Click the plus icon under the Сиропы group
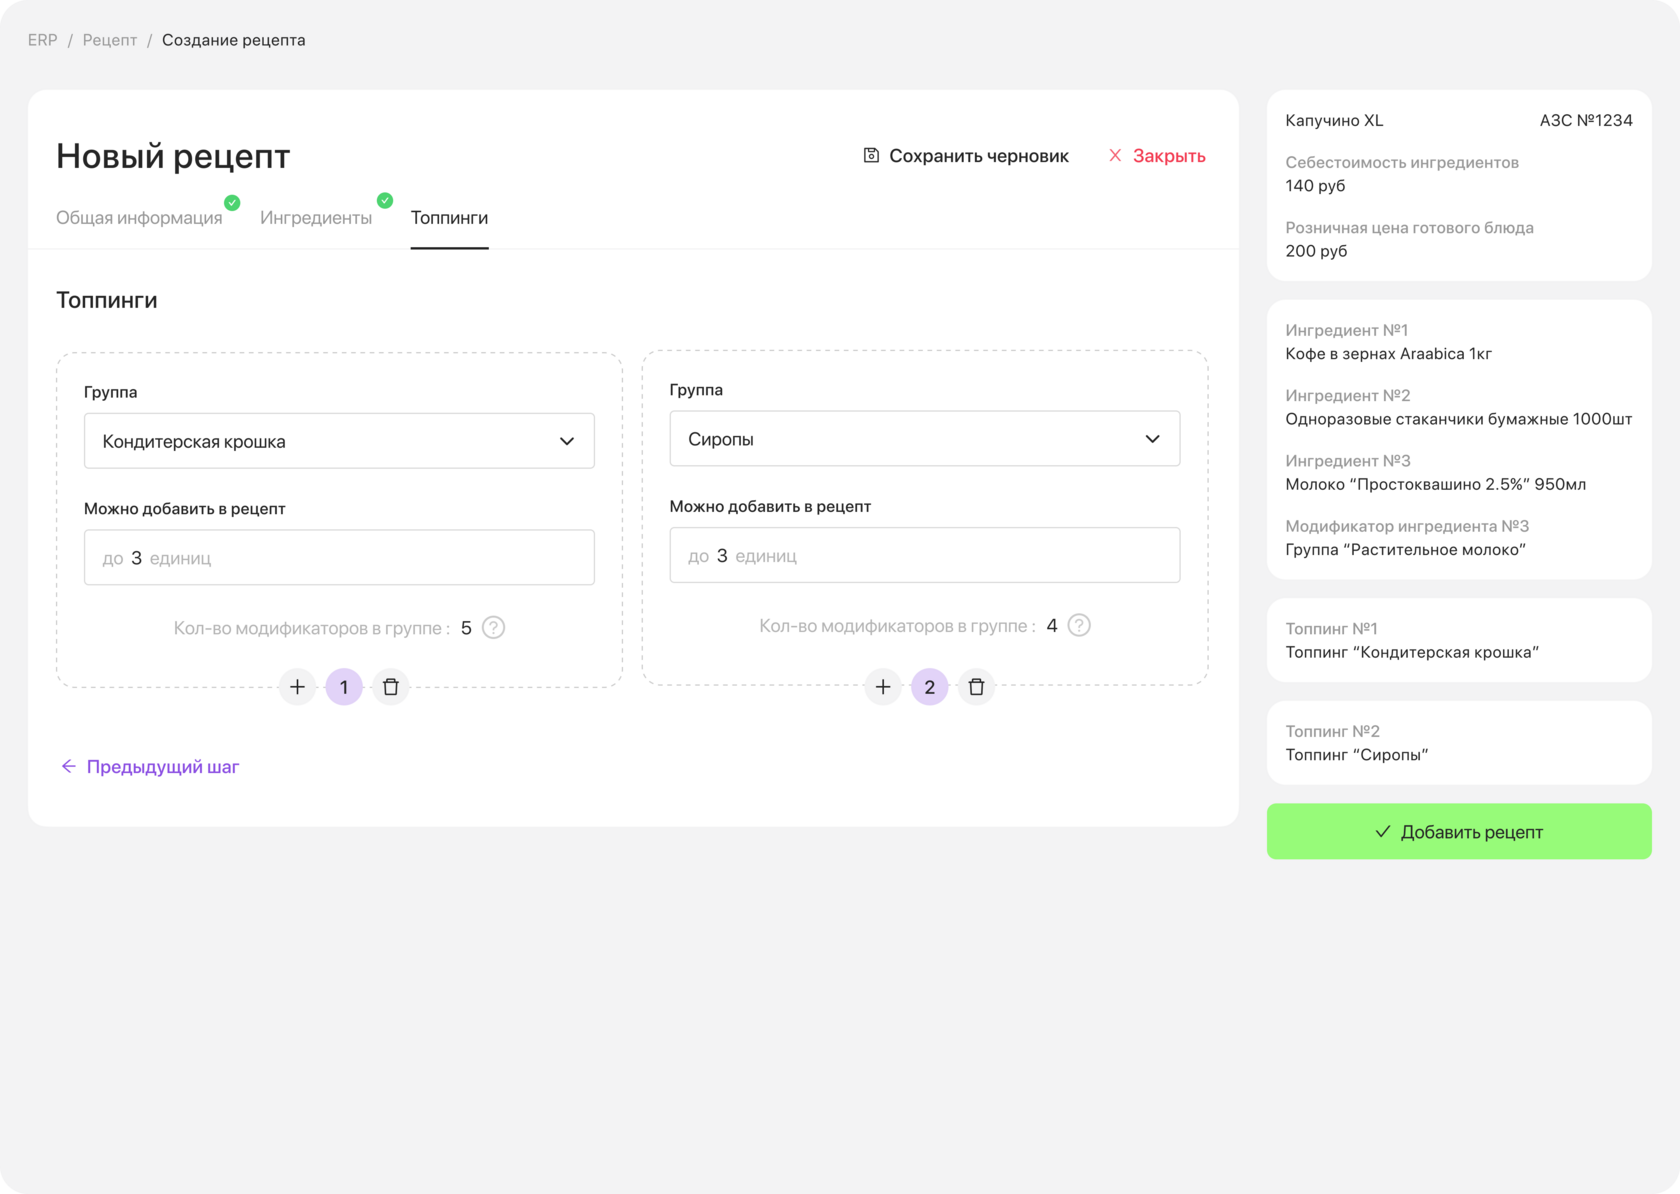Screen dimensions: 1680x1194 coord(883,687)
